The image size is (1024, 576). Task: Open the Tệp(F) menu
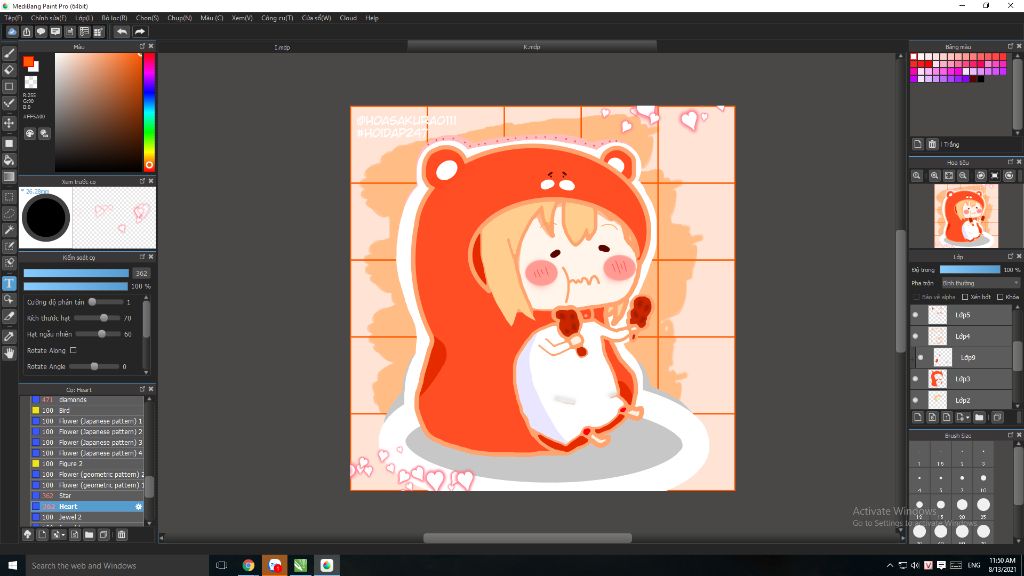[13, 18]
